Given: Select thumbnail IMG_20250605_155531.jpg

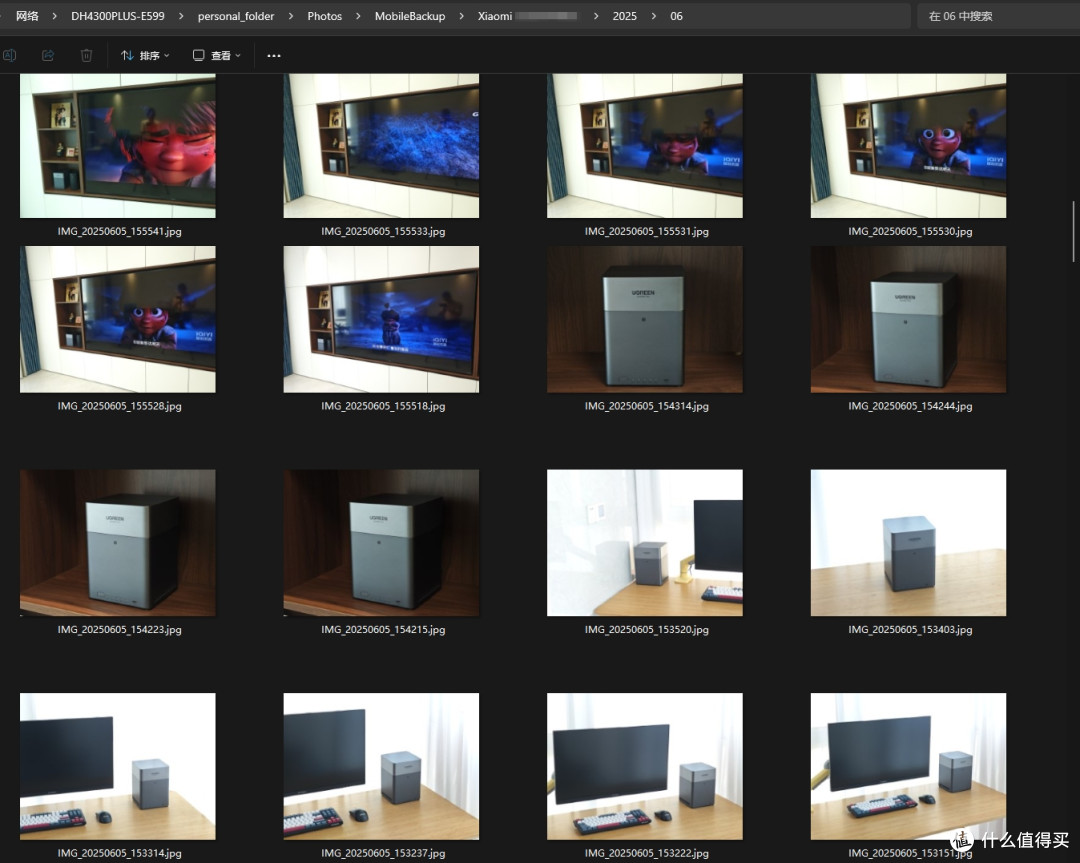Looking at the screenshot, I should pyautogui.click(x=645, y=146).
